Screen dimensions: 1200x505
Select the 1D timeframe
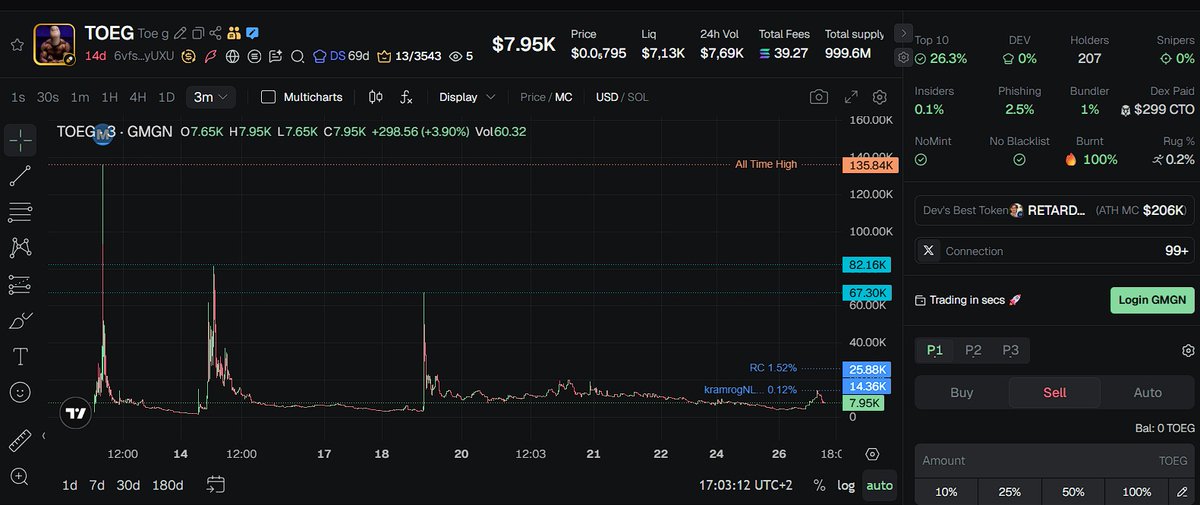[167, 97]
